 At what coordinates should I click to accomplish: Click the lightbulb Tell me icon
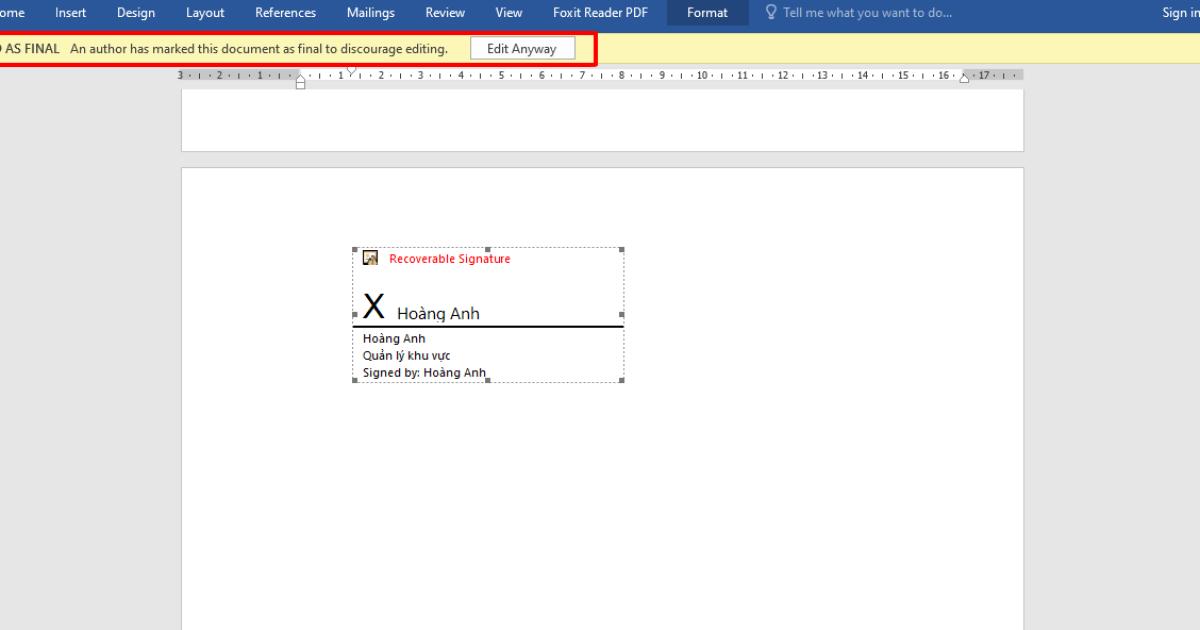pos(771,13)
